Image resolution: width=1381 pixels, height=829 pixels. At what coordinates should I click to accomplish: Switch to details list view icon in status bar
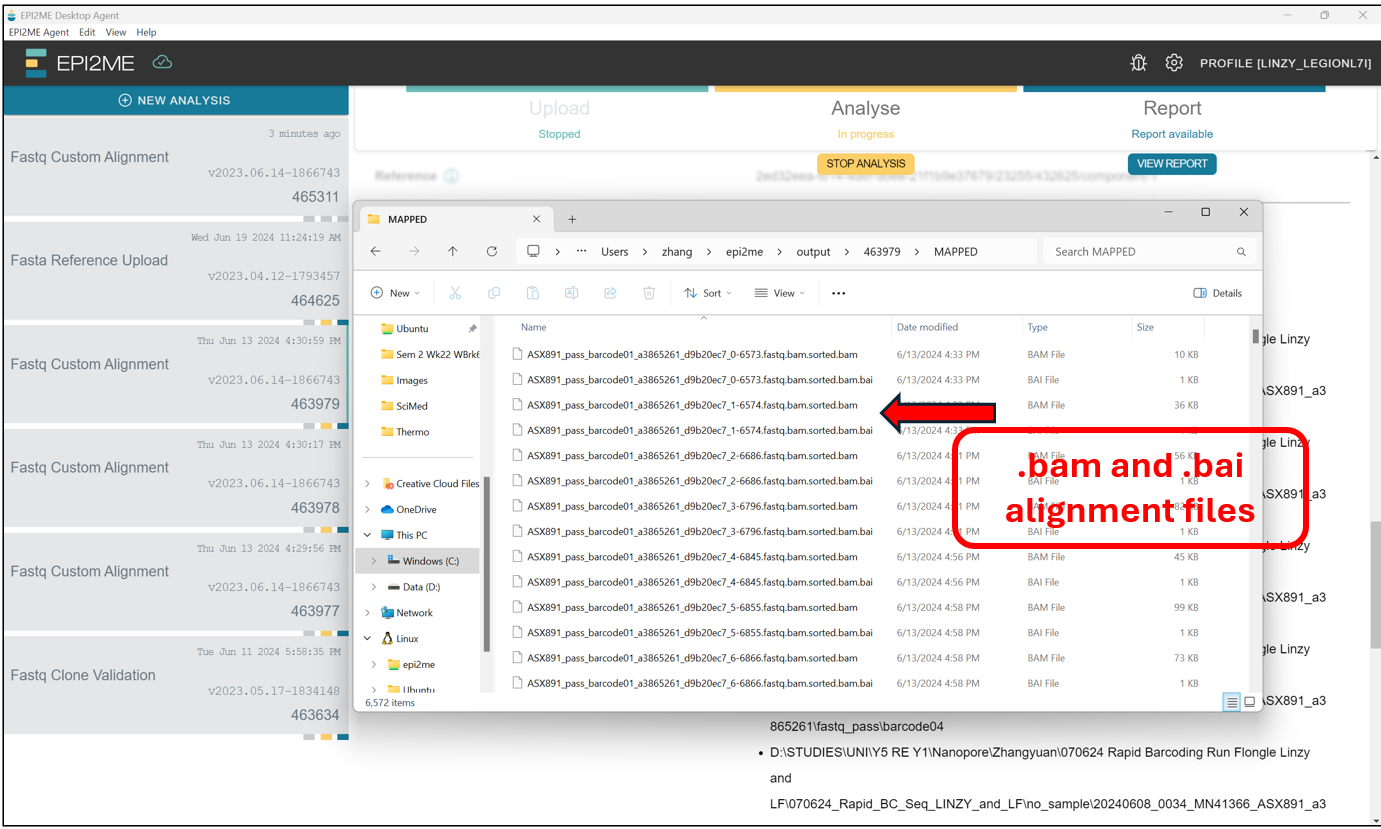tap(1232, 703)
